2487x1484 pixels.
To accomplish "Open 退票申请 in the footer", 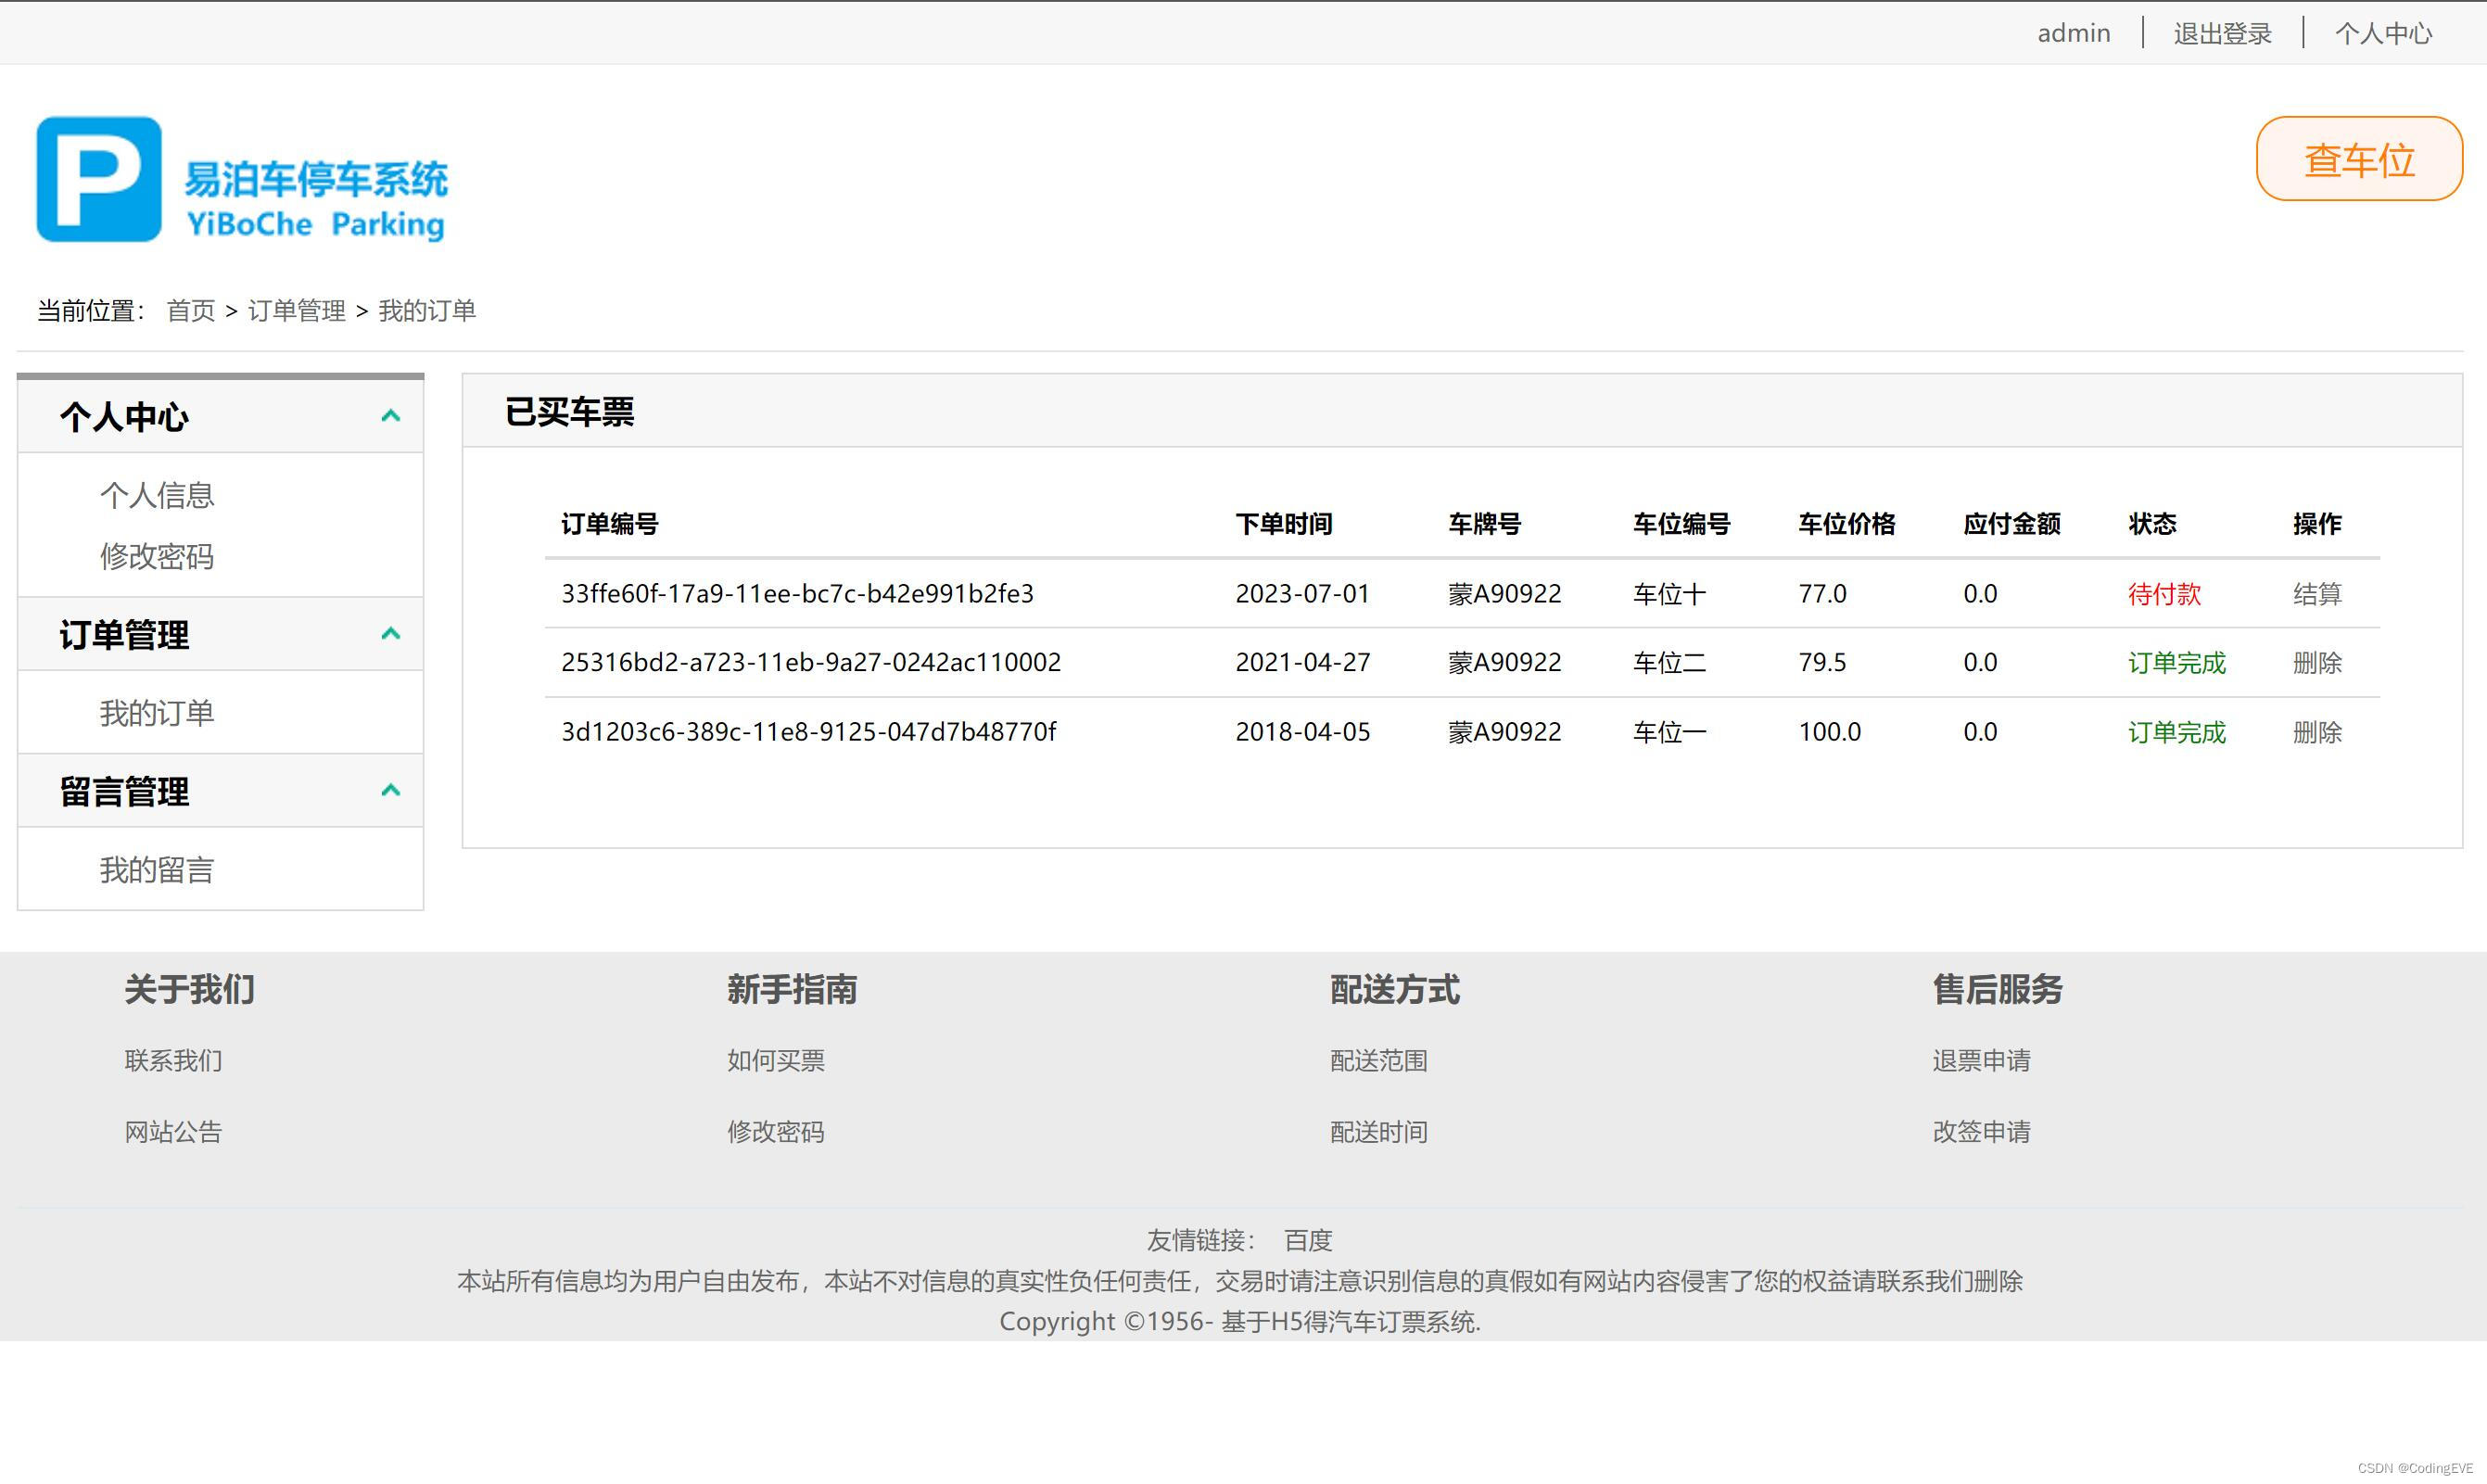I will coord(1980,1061).
